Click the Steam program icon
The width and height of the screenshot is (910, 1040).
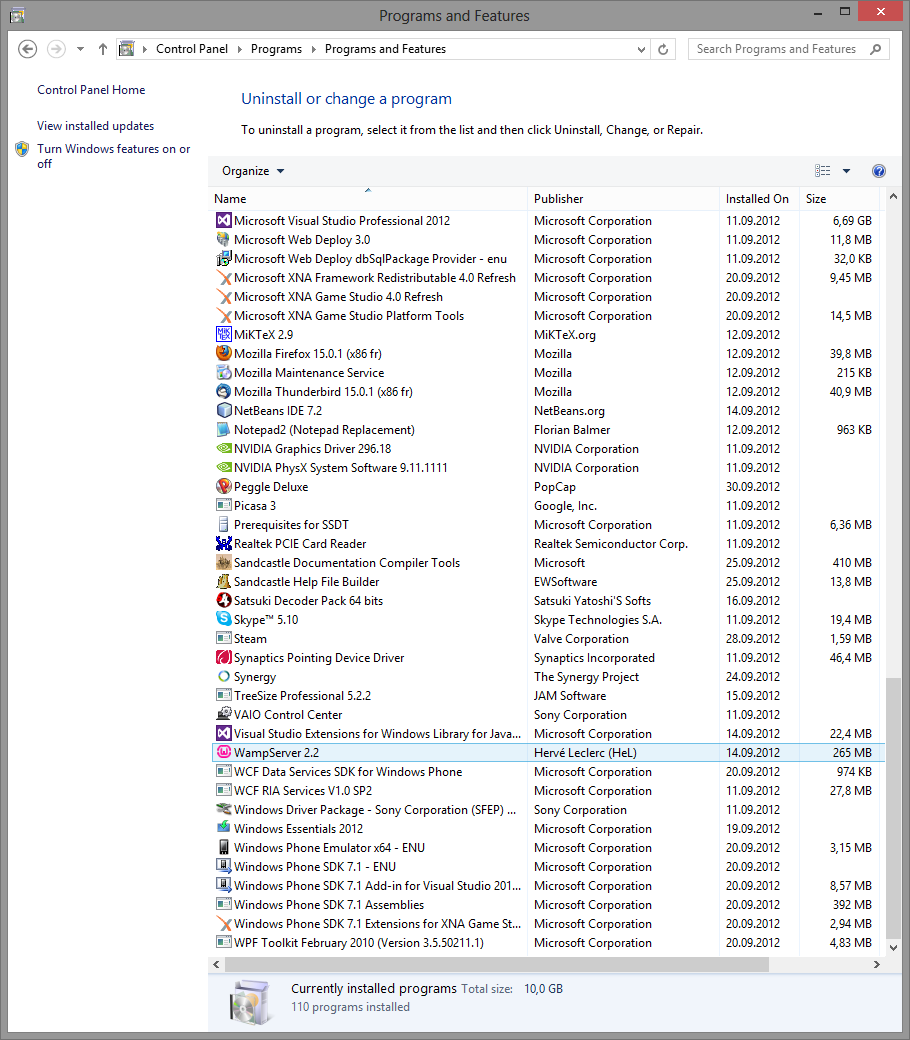point(224,639)
